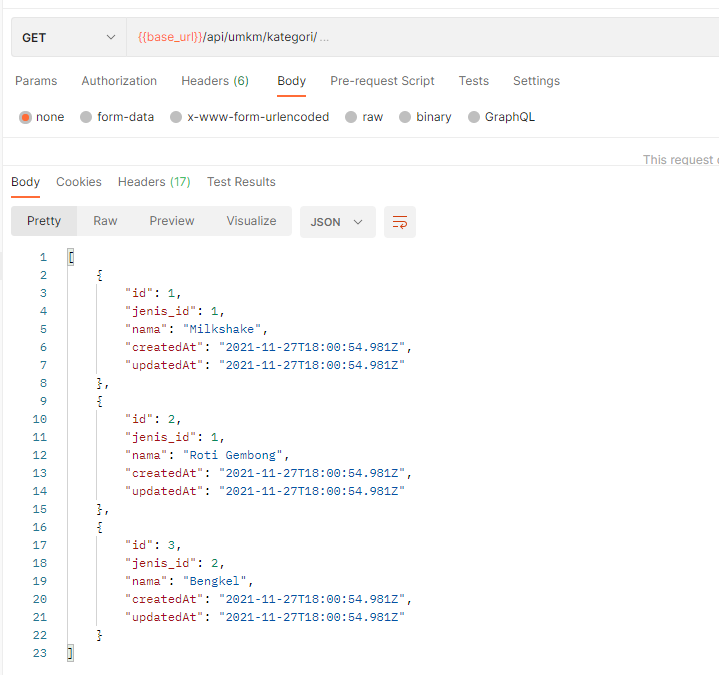Select the none body type radio
The width and height of the screenshot is (719, 675).
tap(25, 117)
